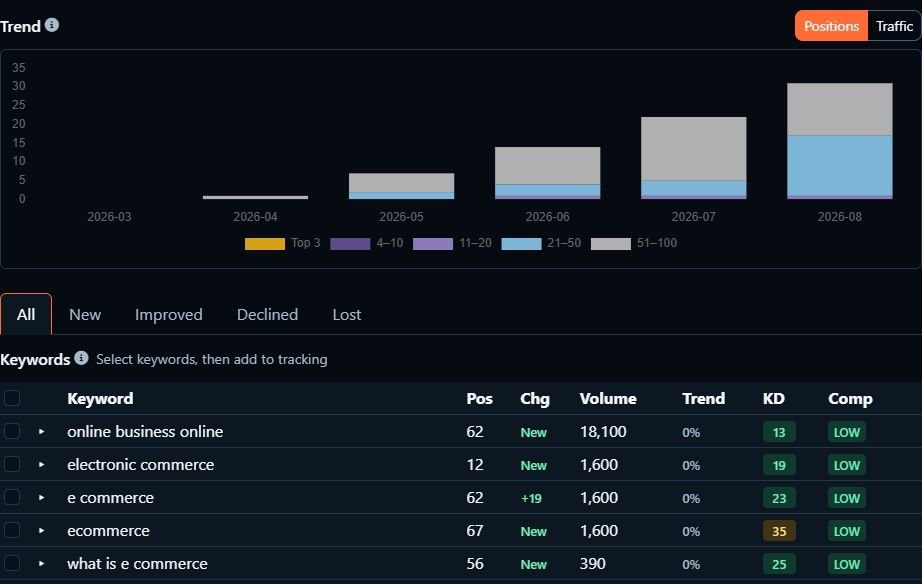The height and width of the screenshot is (584, 922).
Task: Check the 'ecommerce' row checkbox
Action: [12, 530]
